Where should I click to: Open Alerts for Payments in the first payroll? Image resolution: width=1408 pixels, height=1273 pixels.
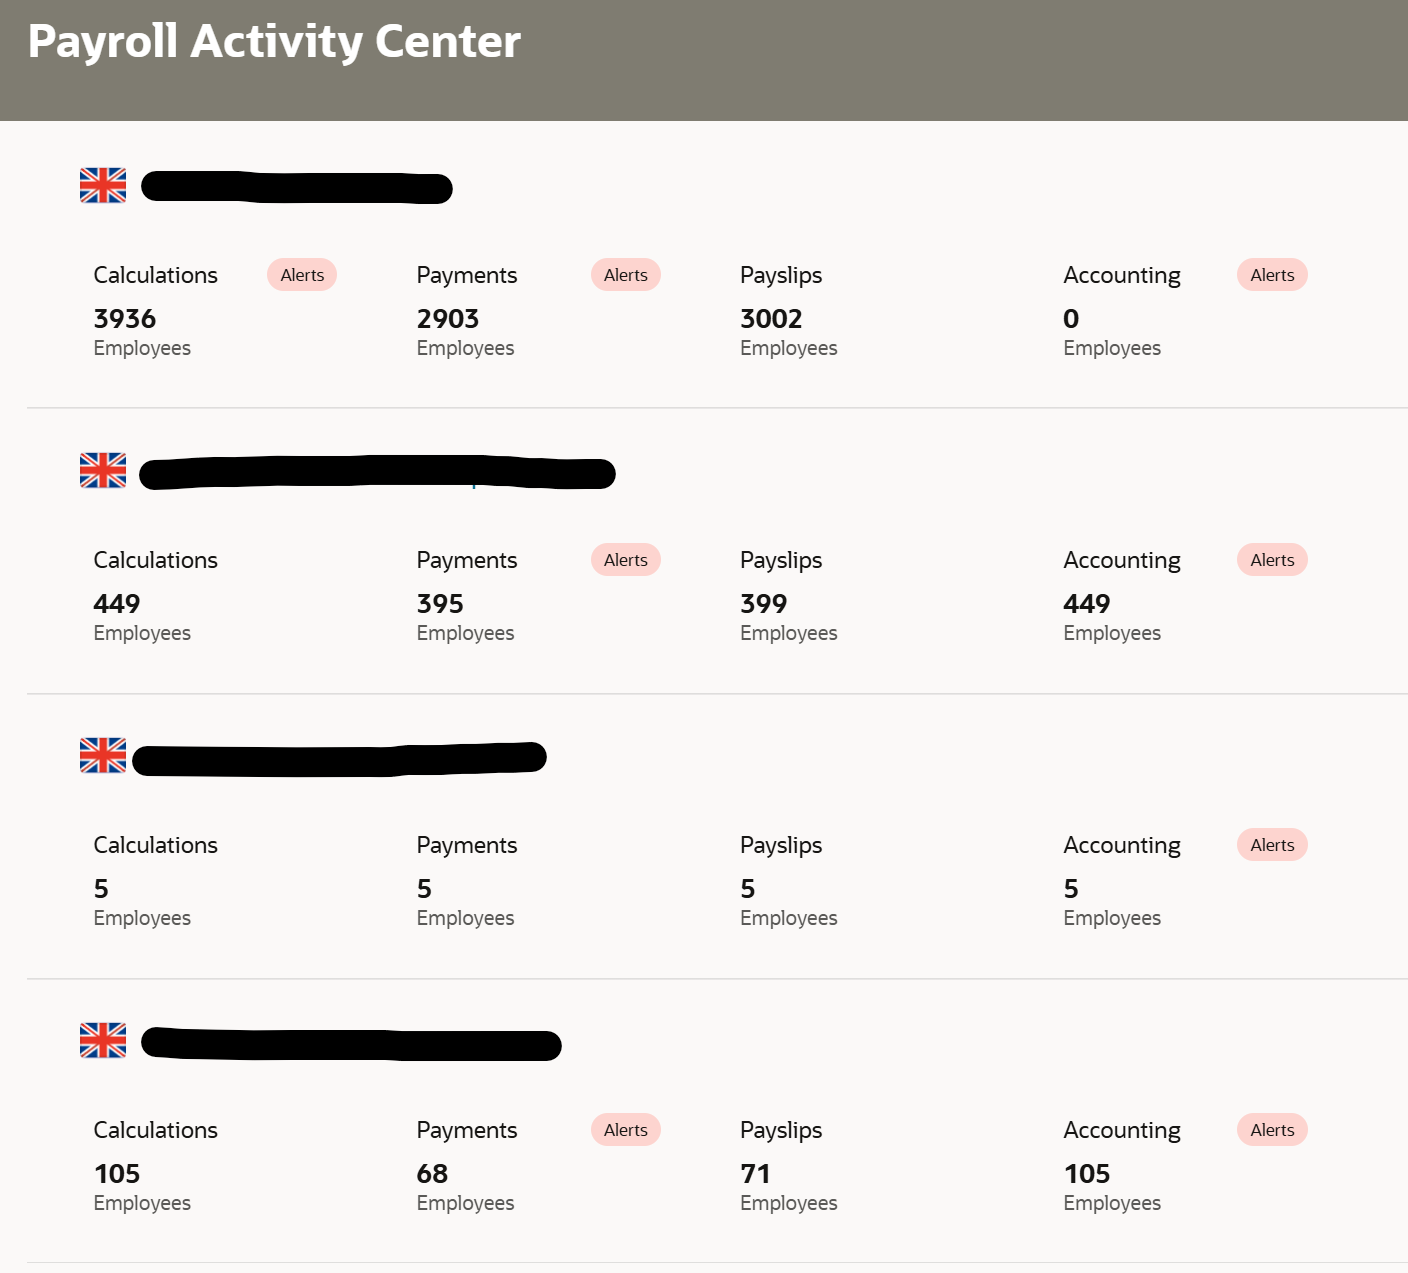coord(625,274)
